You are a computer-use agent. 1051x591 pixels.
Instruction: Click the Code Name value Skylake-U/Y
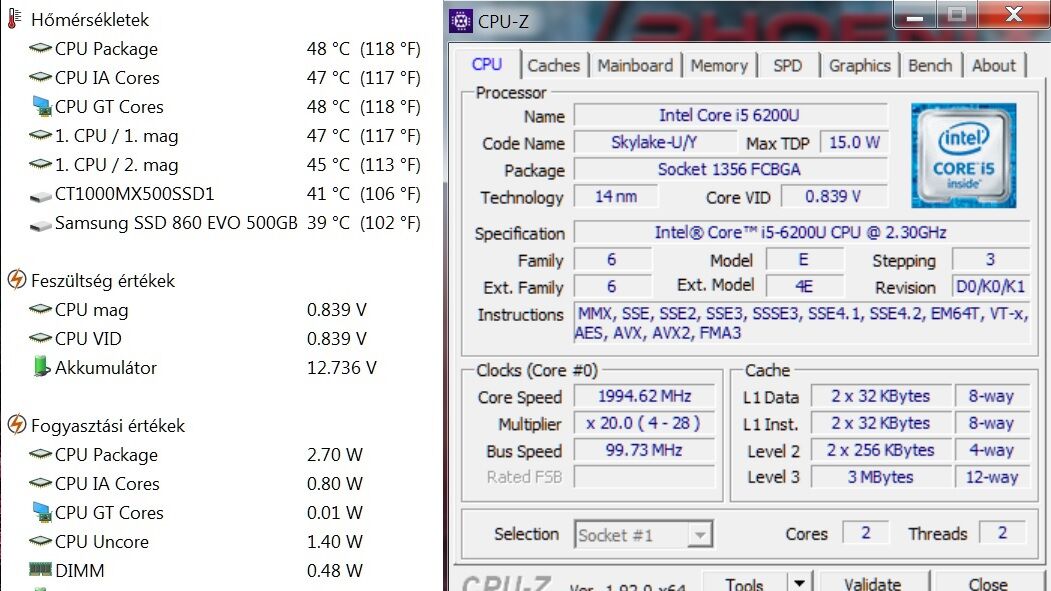click(x=654, y=142)
